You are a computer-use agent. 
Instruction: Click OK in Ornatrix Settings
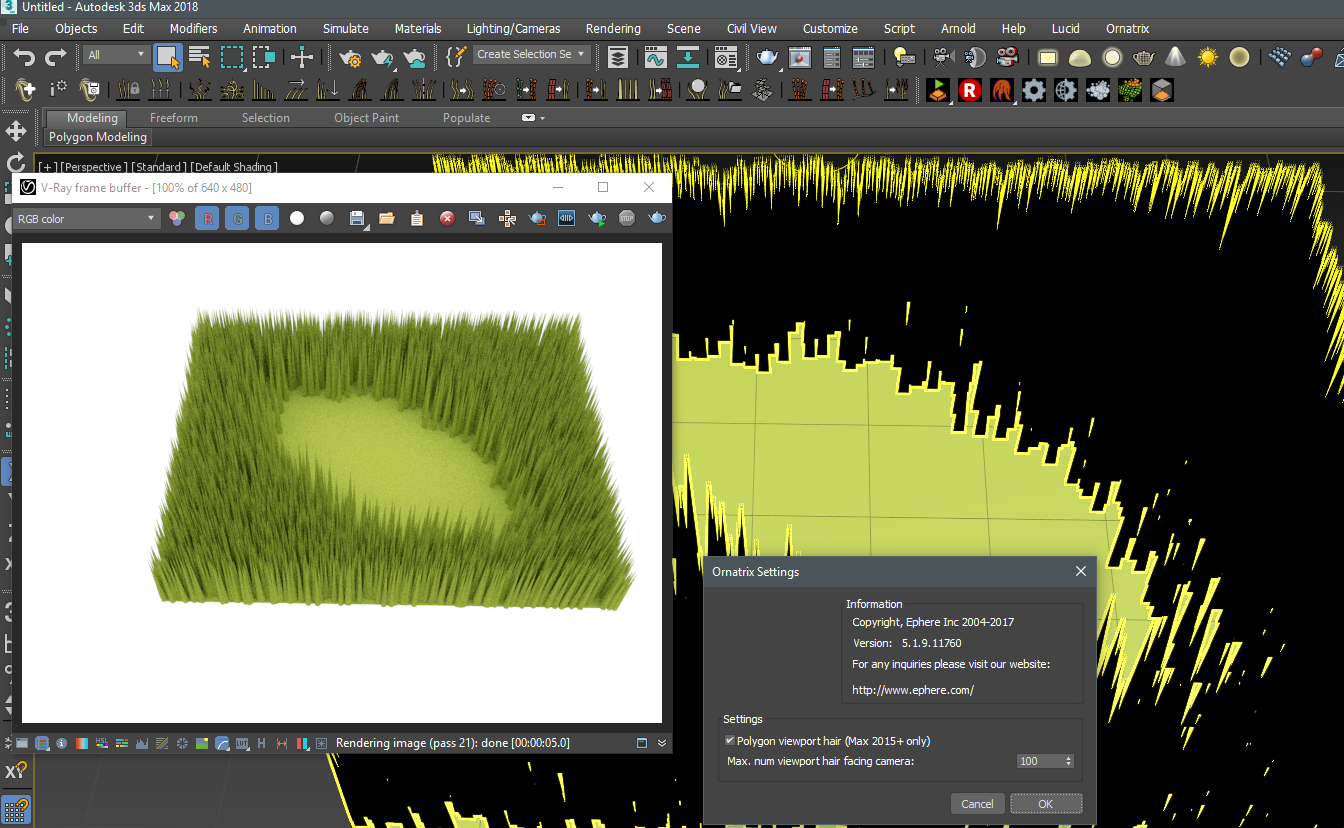(x=1045, y=804)
